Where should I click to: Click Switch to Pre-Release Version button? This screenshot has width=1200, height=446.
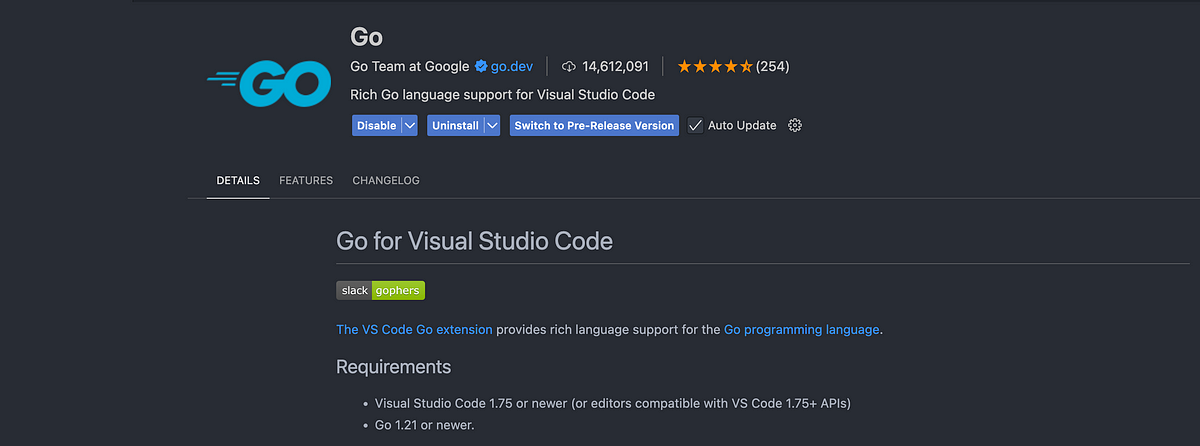(594, 125)
